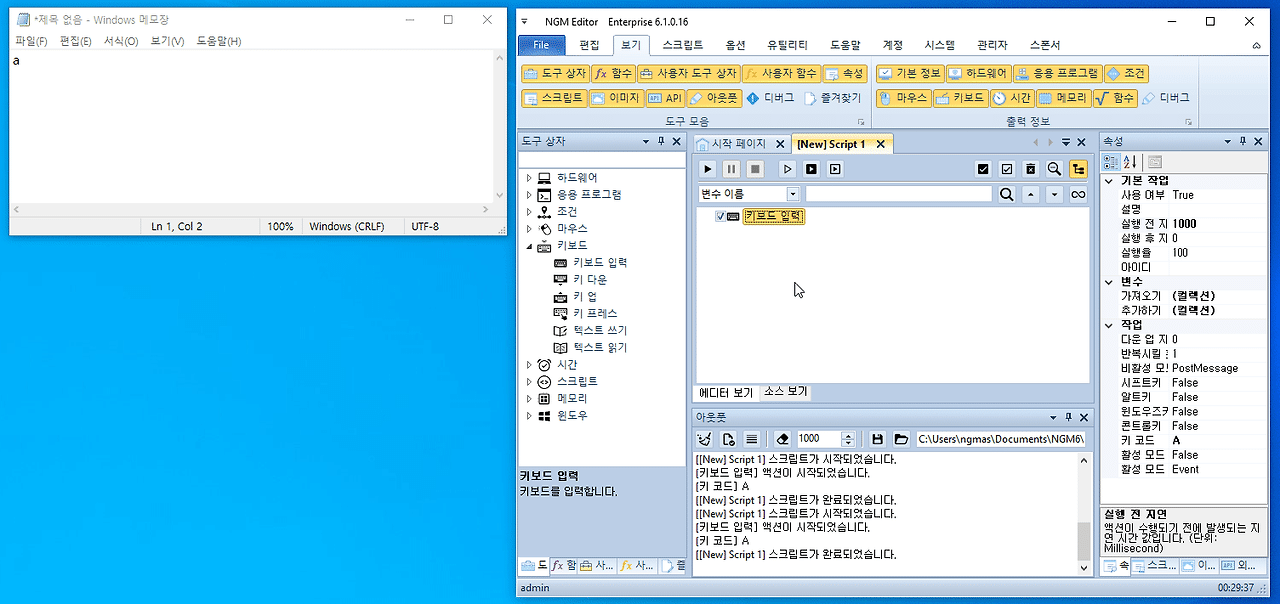The height and width of the screenshot is (604, 1280).
Task: Run the script with the solid Play button
Action: point(707,169)
